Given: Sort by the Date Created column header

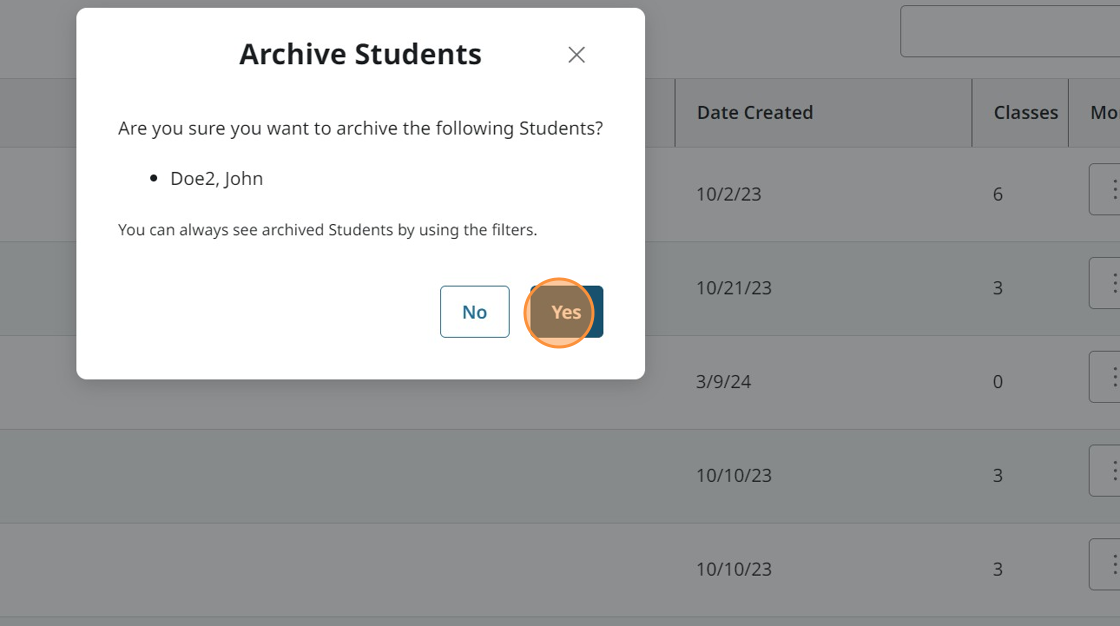Looking at the screenshot, I should click(755, 113).
